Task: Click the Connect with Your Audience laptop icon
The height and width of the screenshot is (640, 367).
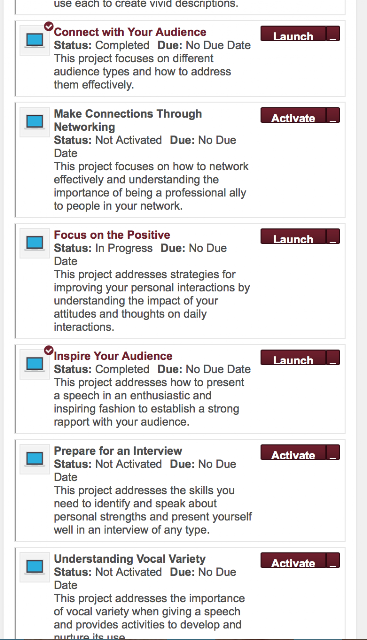Action: pos(34,40)
